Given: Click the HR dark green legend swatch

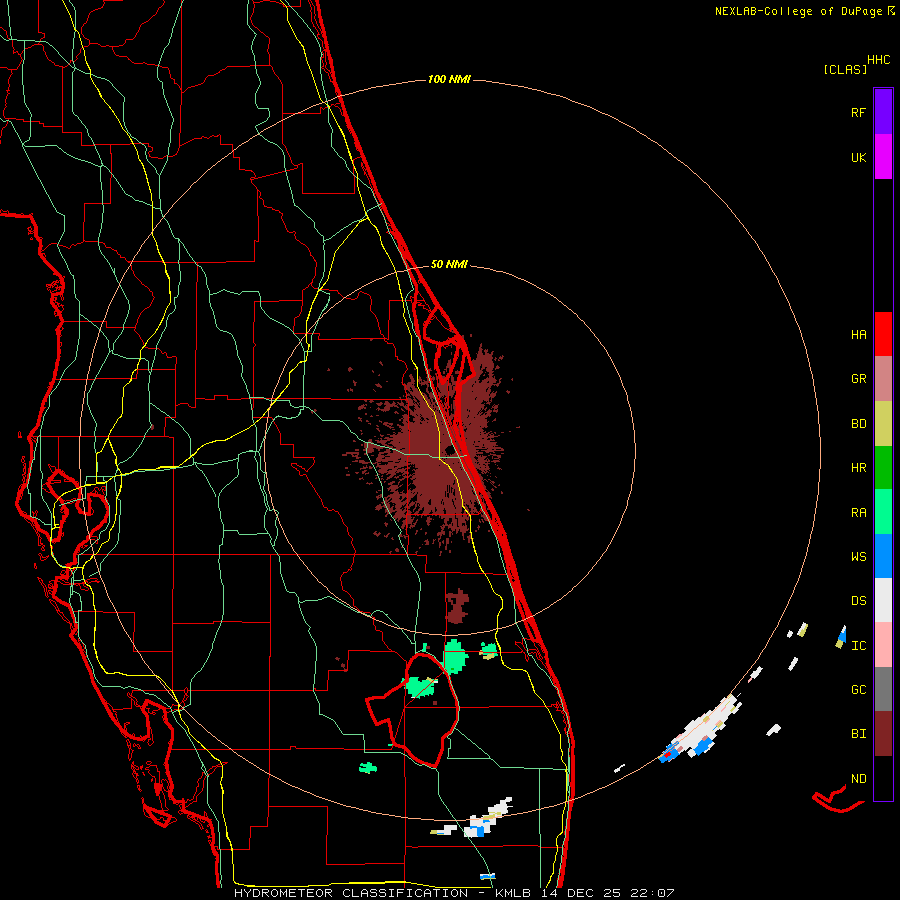Looking at the screenshot, I should pyautogui.click(x=883, y=468).
